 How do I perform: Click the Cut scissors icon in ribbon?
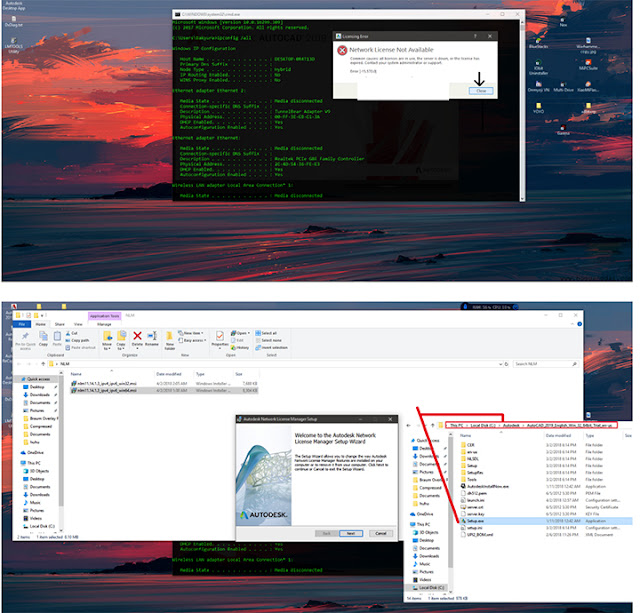coord(68,333)
